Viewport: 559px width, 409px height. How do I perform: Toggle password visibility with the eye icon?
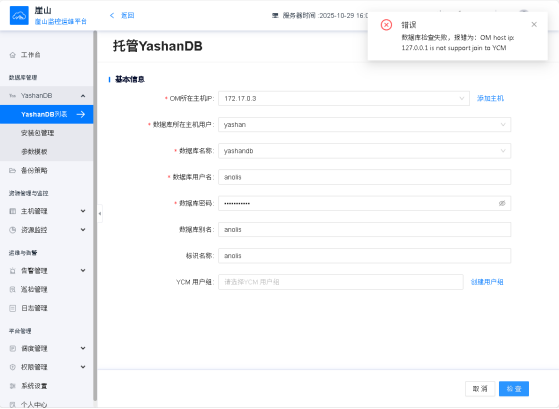pyautogui.click(x=502, y=203)
